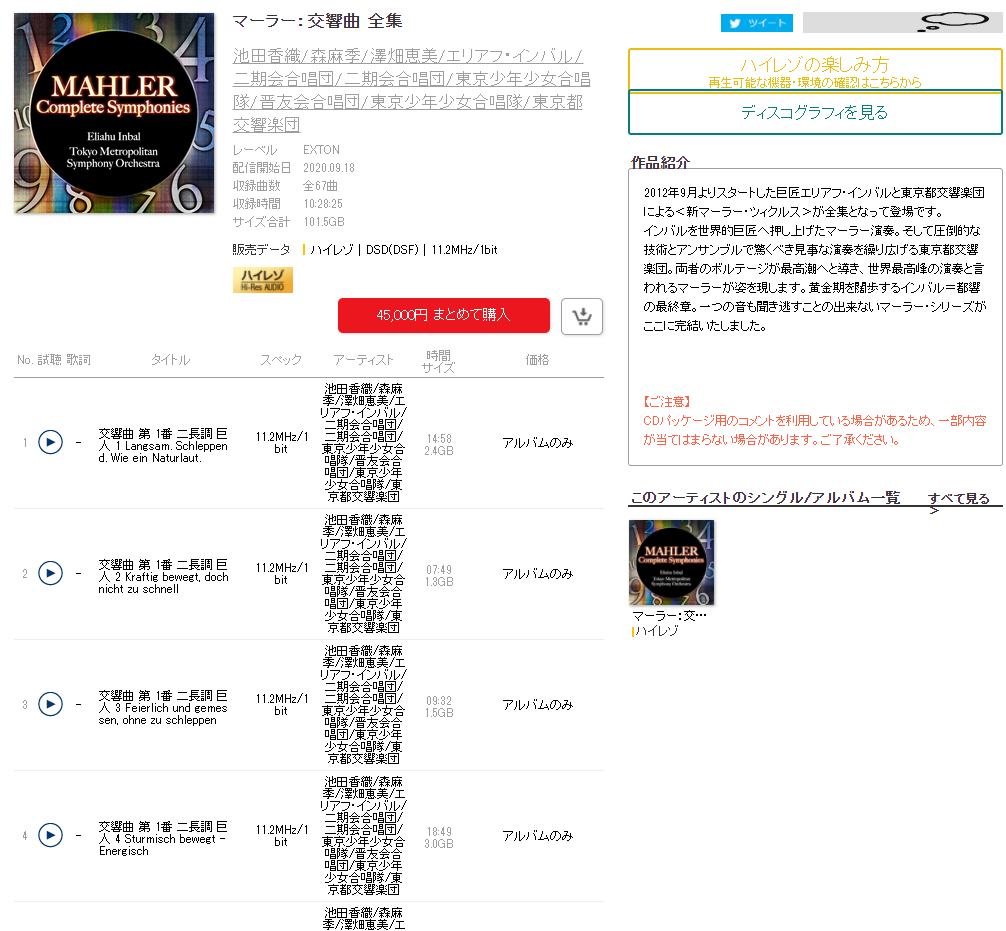Click the 価格 column header
The height and width of the screenshot is (931, 1006).
(537, 360)
